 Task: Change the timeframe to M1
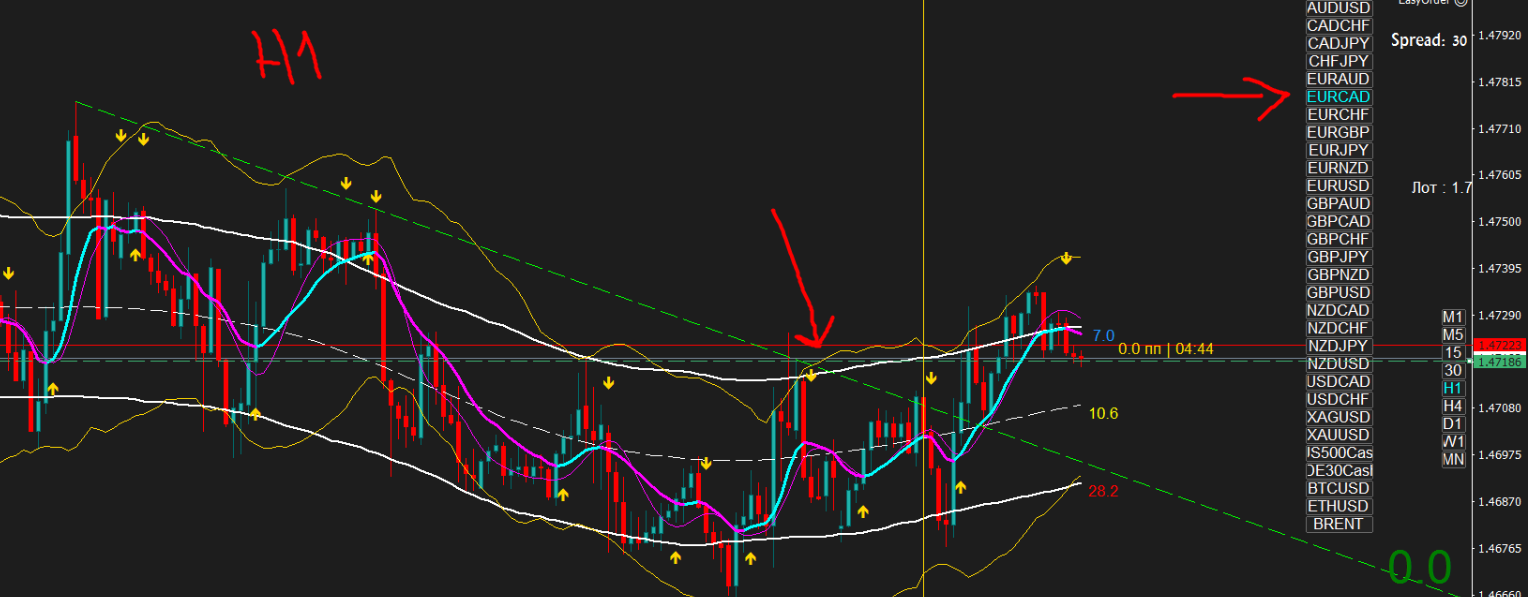1453,316
